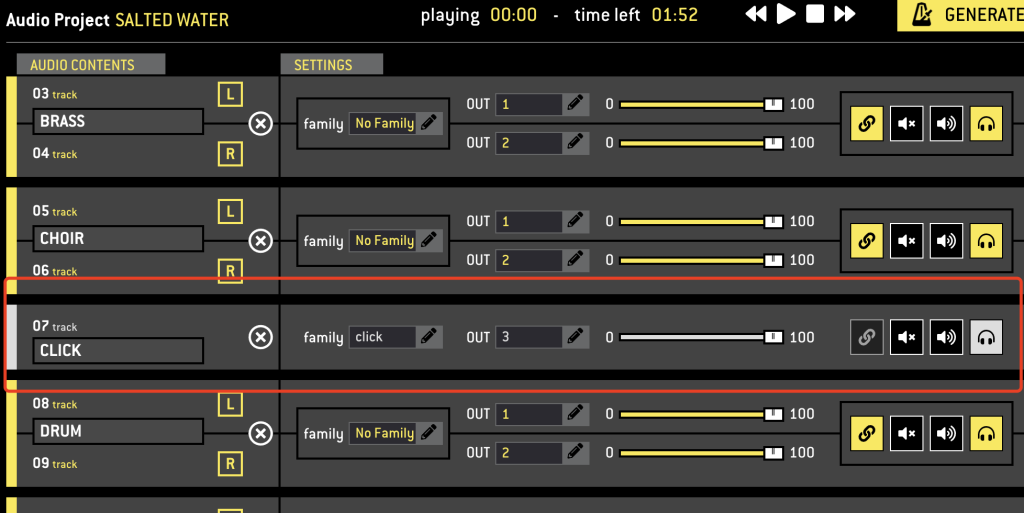Edit the click family with the pencil icon
Screen dimensions: 1024x513
[429, 337]
